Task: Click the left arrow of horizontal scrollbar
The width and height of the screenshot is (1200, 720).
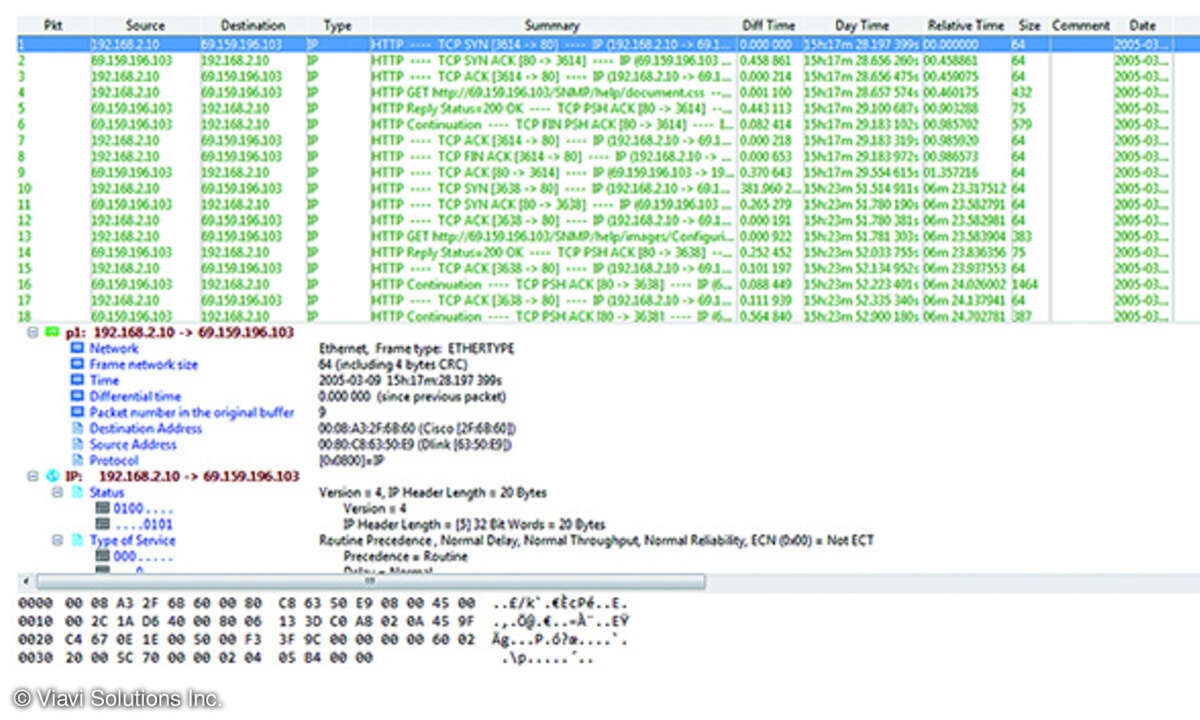Action: coord(26,581)
